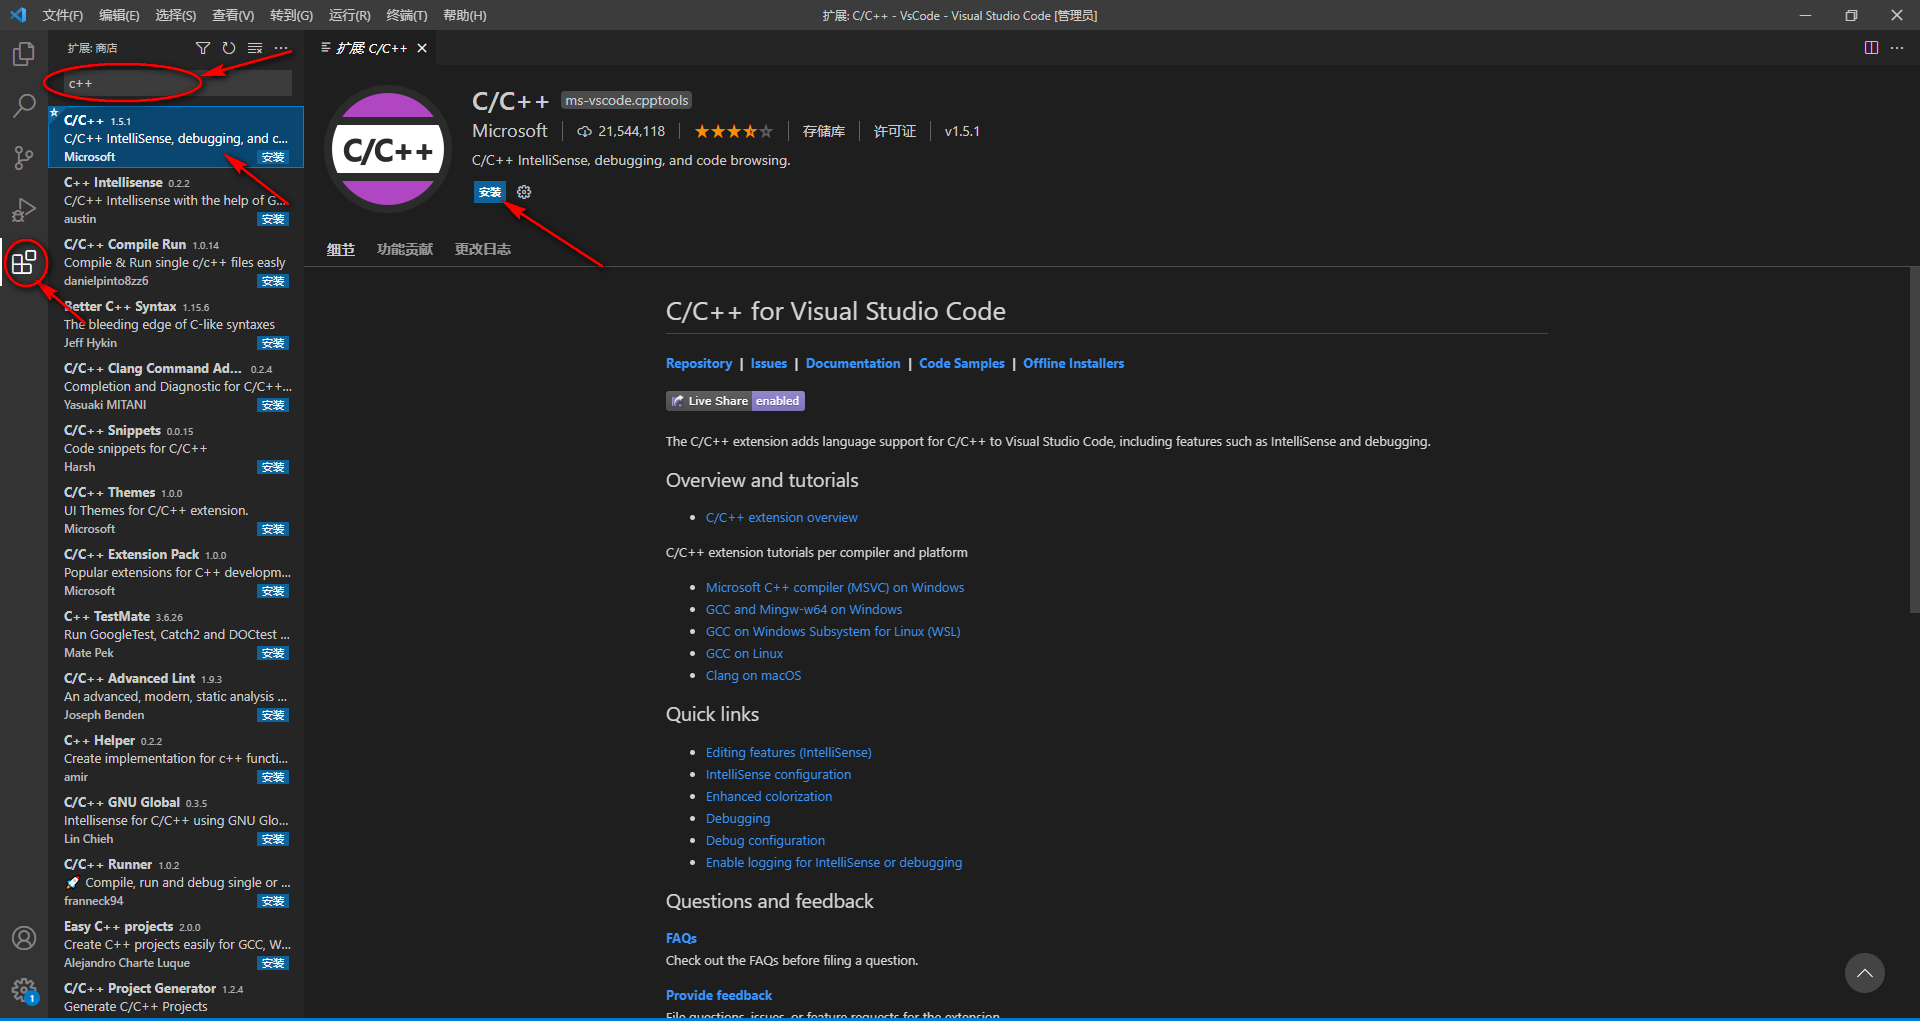Open the Source Control view
This screenshot has height=1021, width=1920.
coord(24,158)
